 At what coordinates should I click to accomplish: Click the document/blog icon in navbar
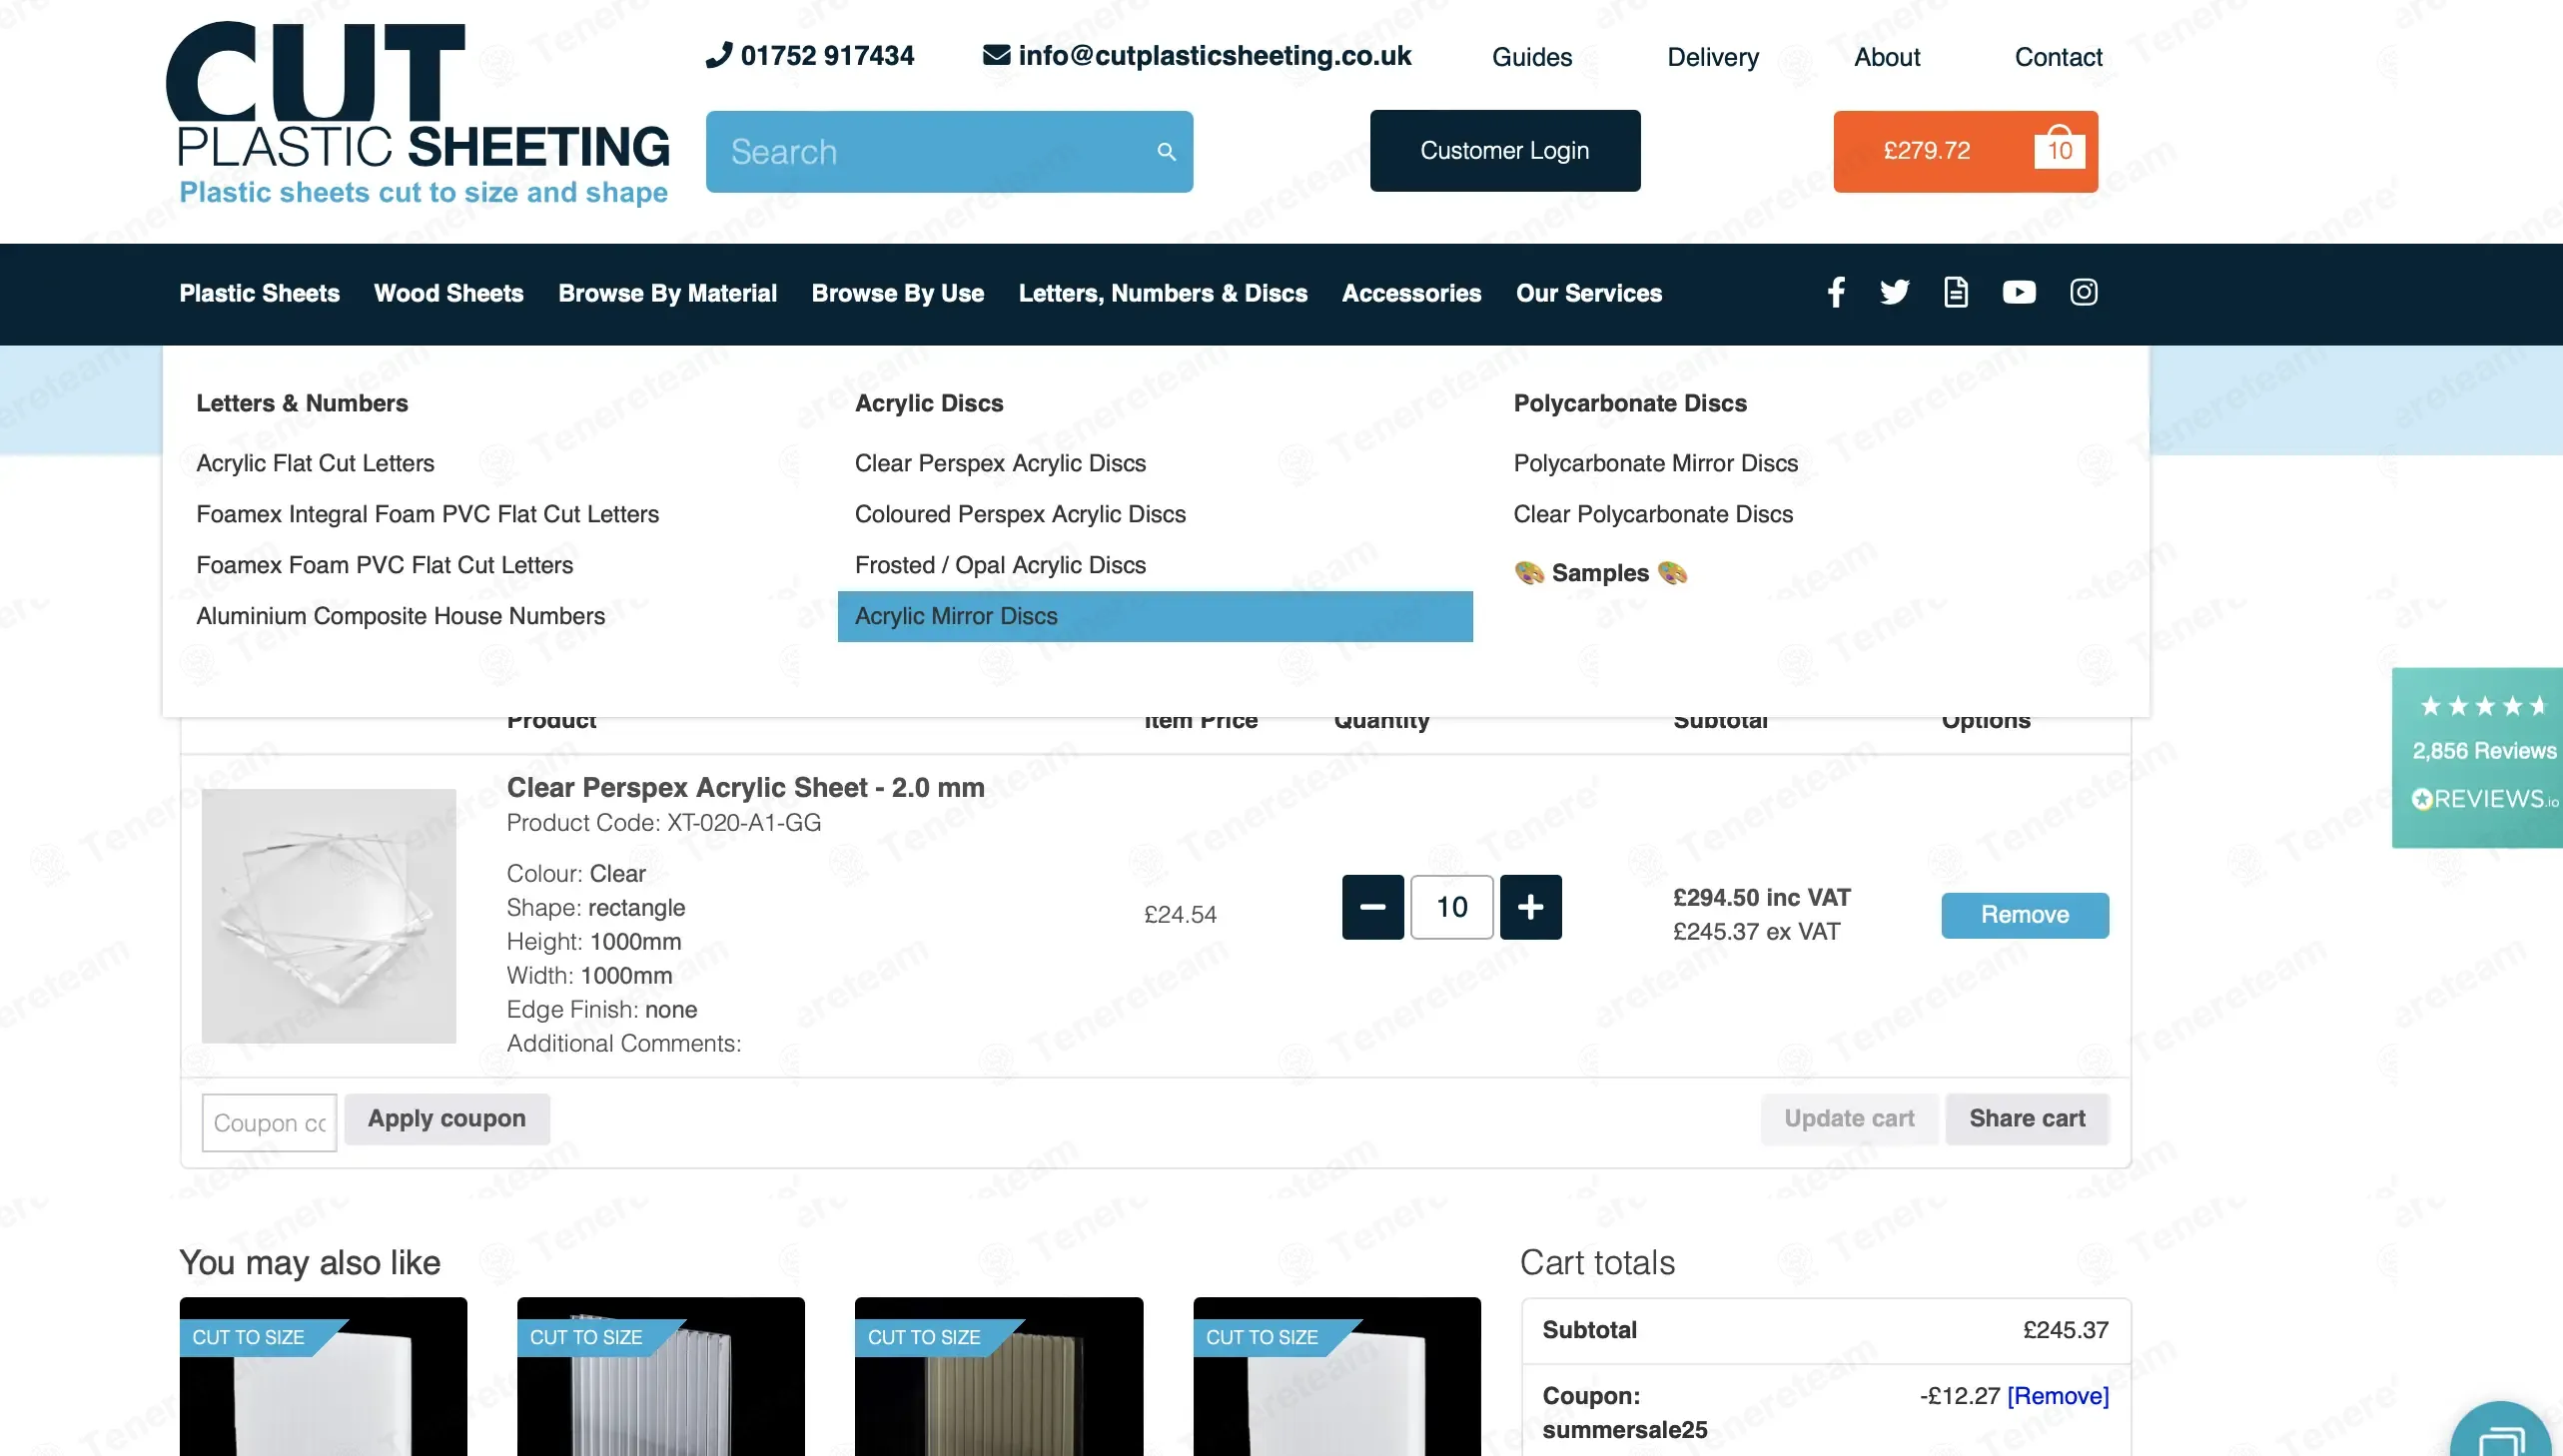click(x=1956, y=293)
